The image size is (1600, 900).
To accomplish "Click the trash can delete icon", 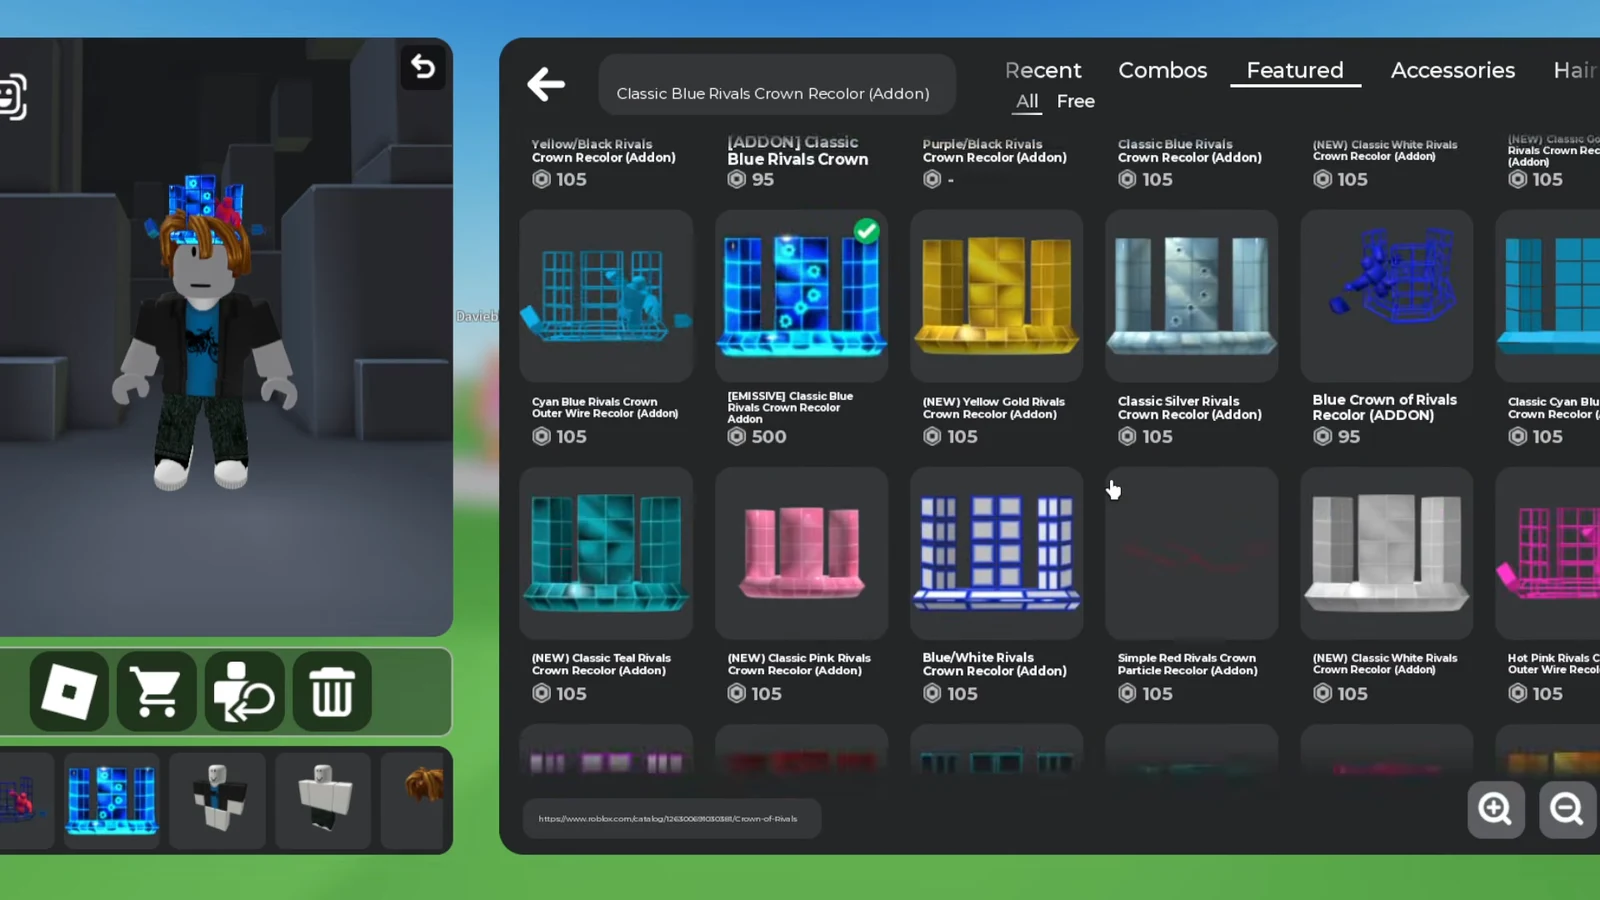I will pos(332,691).
